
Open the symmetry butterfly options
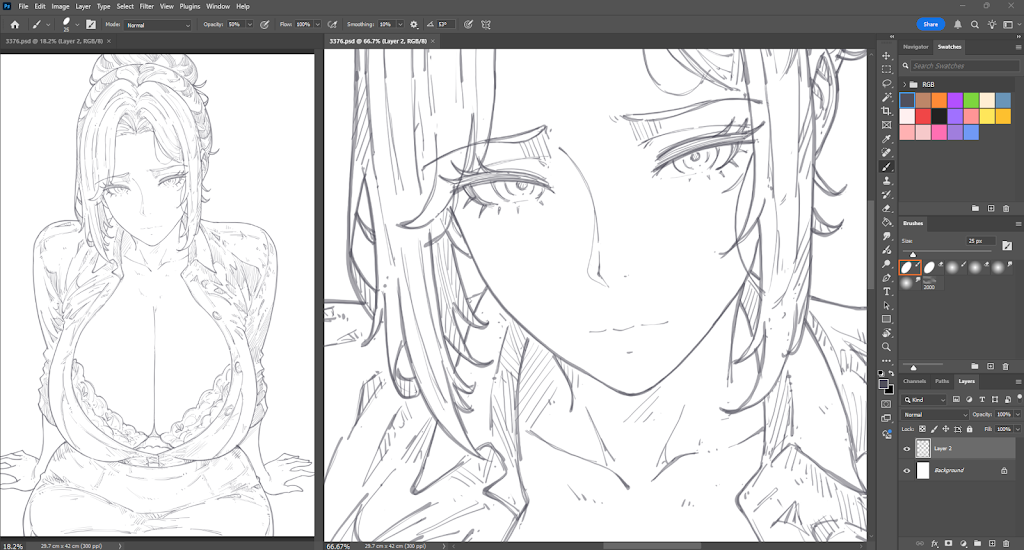click(486, 24)
